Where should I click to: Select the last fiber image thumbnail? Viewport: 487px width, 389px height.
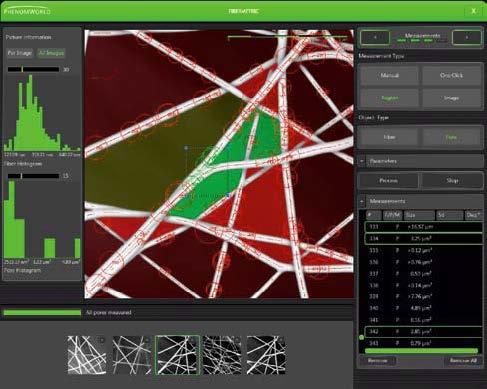coord(266,355)
